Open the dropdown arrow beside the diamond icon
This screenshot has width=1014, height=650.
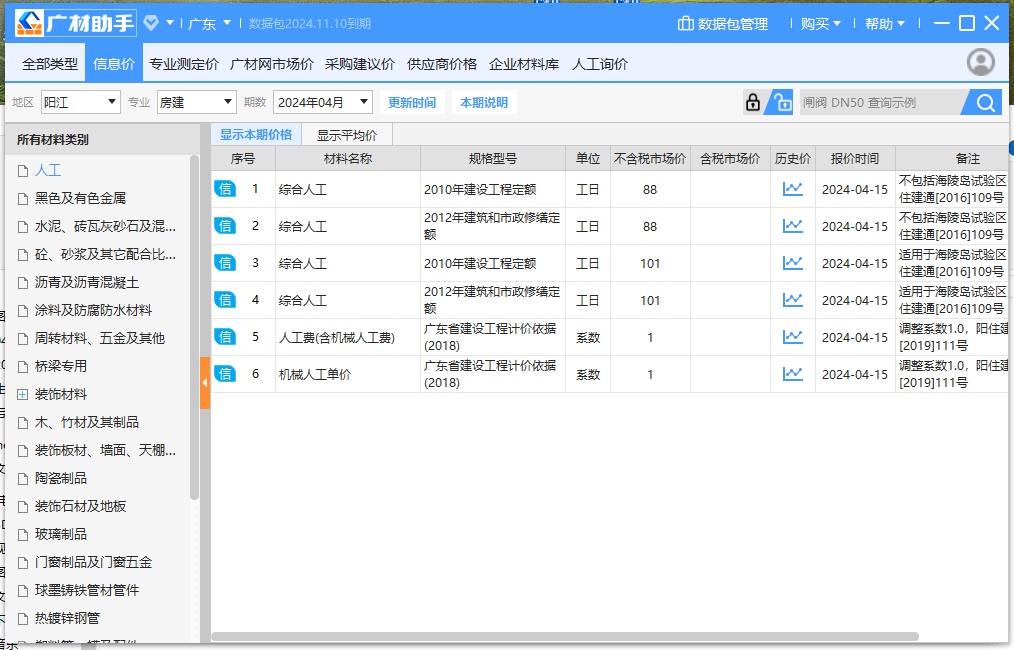coord(169,23)
